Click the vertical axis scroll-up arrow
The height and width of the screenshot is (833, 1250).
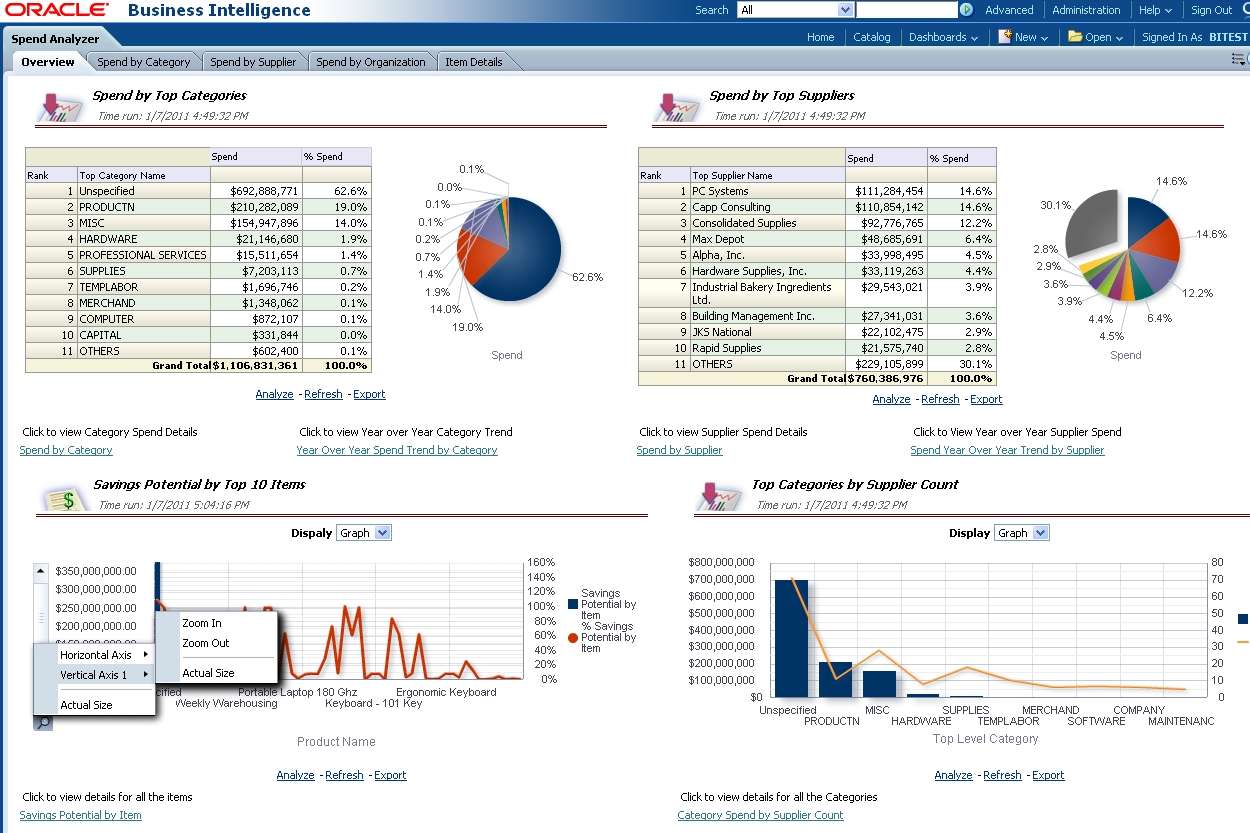click(x=41, y=572)
